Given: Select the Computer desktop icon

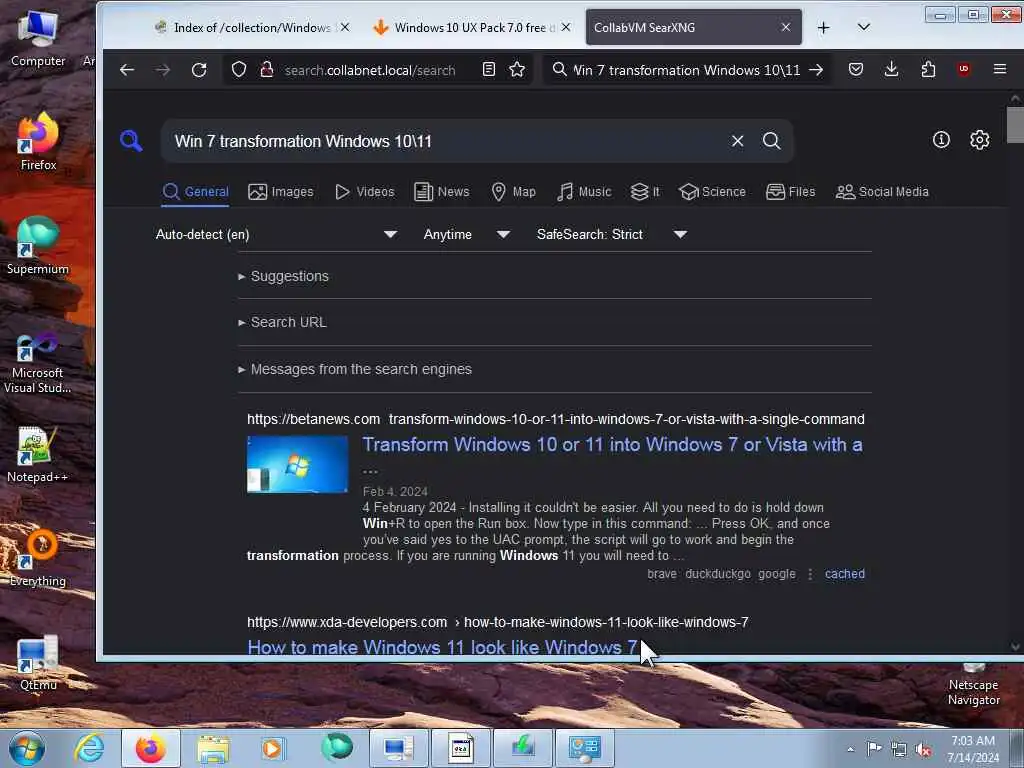Looking at the screenshot, I should coord(38,38).
